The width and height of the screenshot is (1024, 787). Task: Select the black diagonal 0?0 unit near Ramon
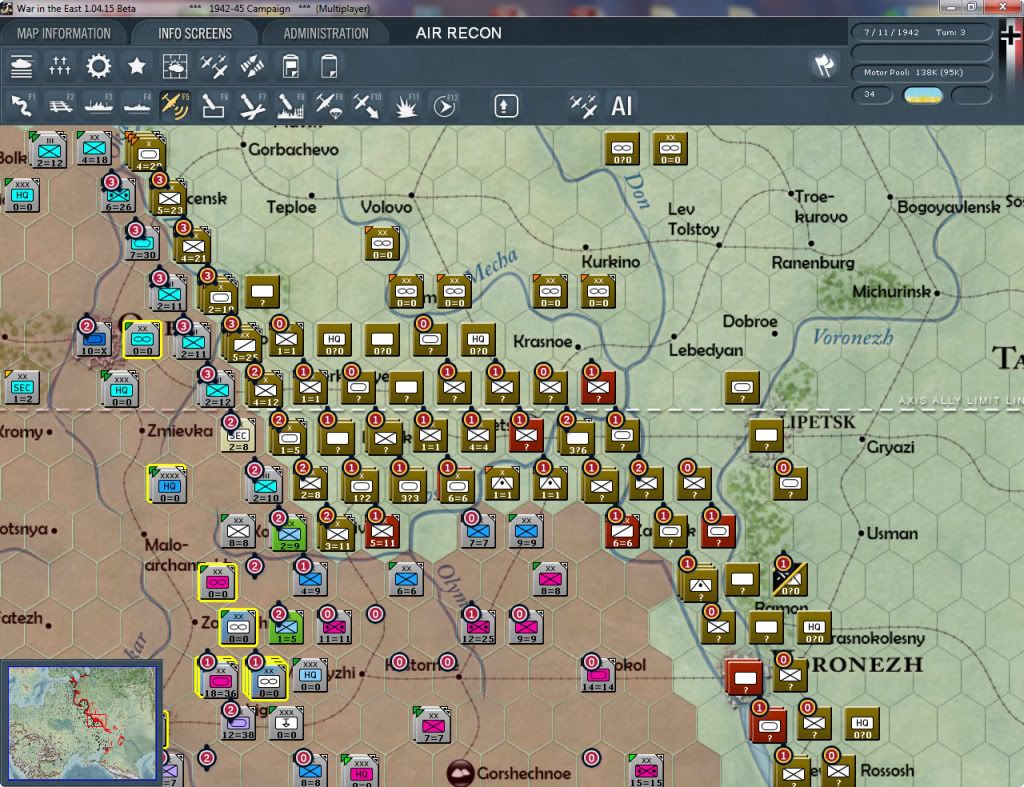pyautogui.click(x=790, y=580)
